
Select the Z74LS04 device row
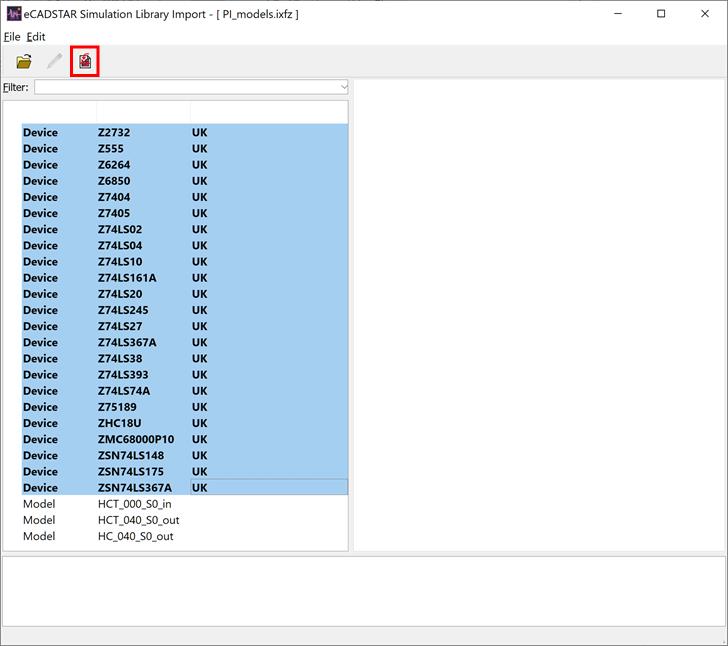point(185,245)
